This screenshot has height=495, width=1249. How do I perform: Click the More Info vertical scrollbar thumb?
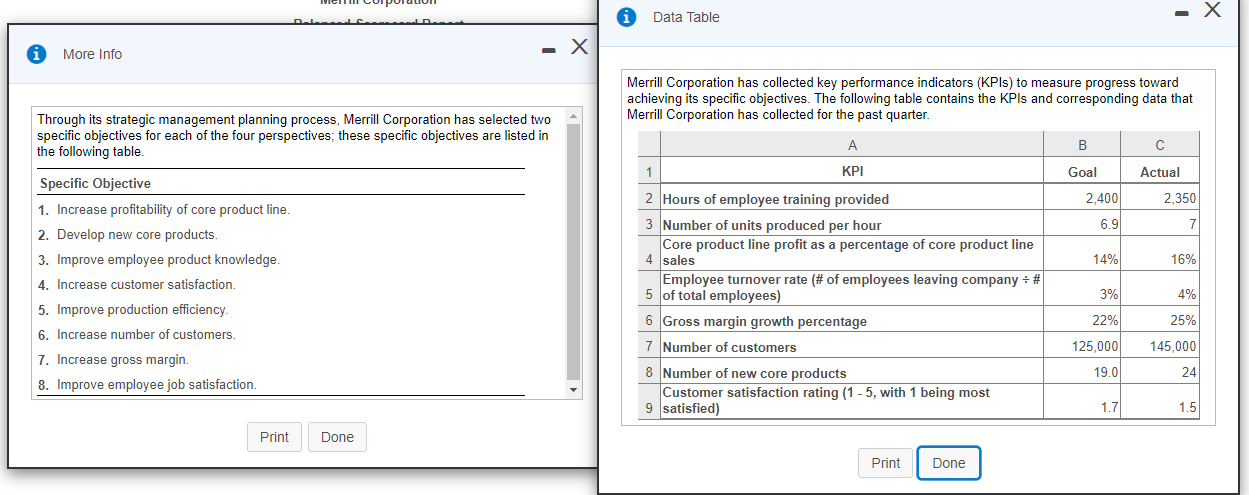pos(574,250)
